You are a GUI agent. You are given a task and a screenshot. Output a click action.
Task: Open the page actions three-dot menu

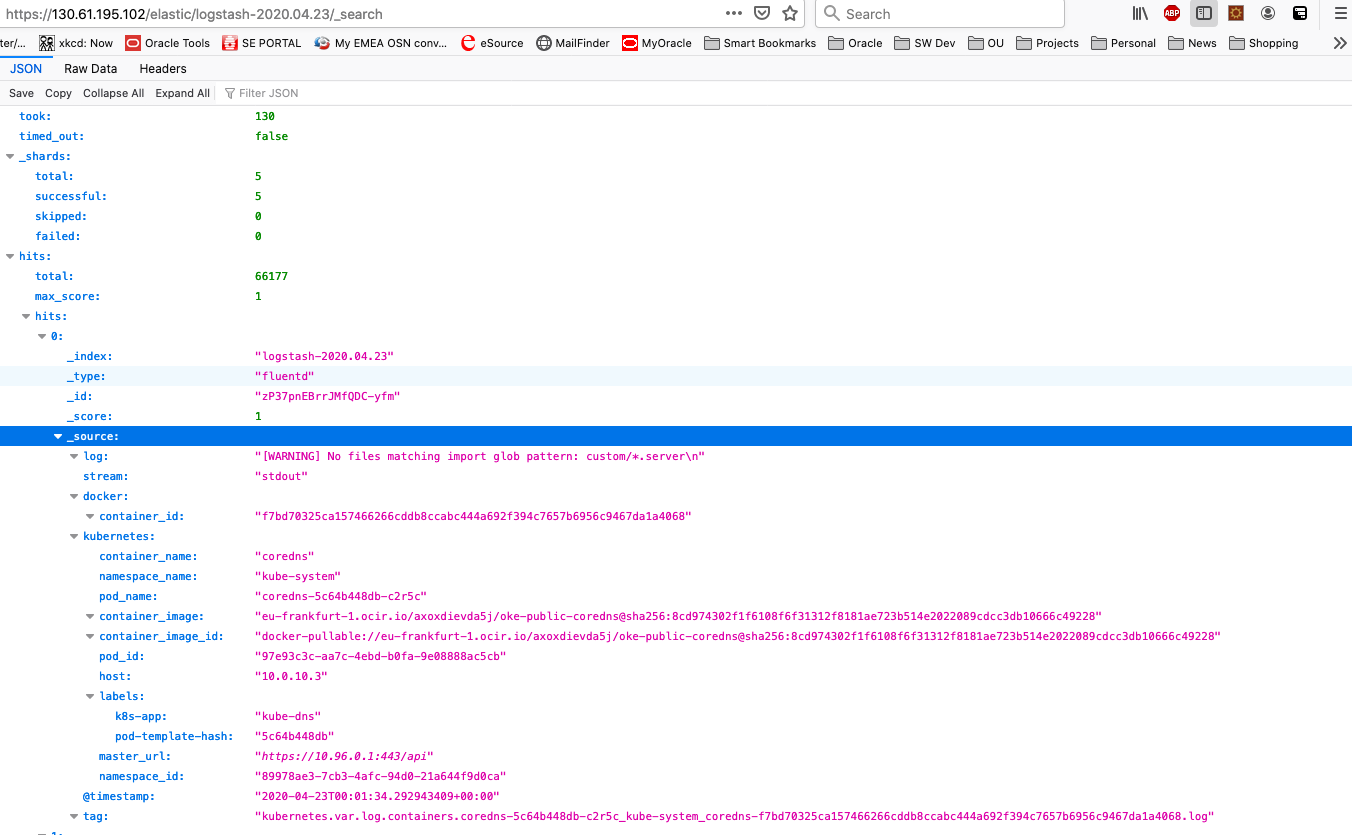pos(734,14)
